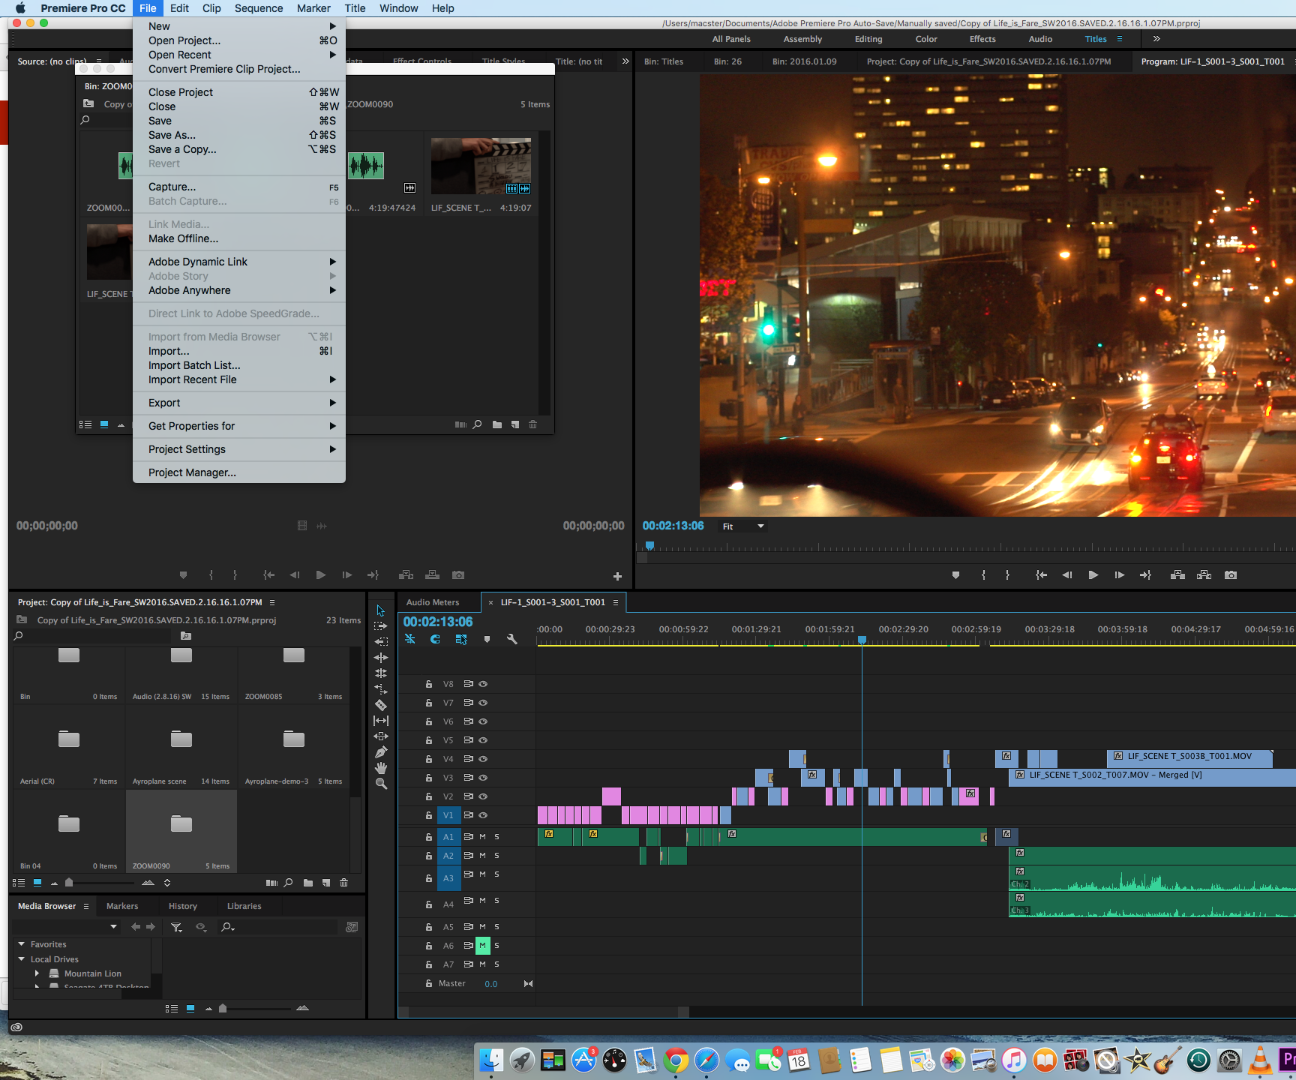Switch to the History tab
This screenshot has height=1080, width=1296.
[184, 906]
